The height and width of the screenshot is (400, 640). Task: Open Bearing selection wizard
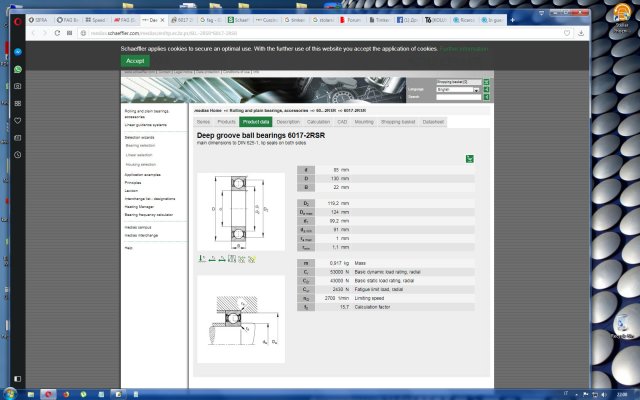tap(140, 146)
